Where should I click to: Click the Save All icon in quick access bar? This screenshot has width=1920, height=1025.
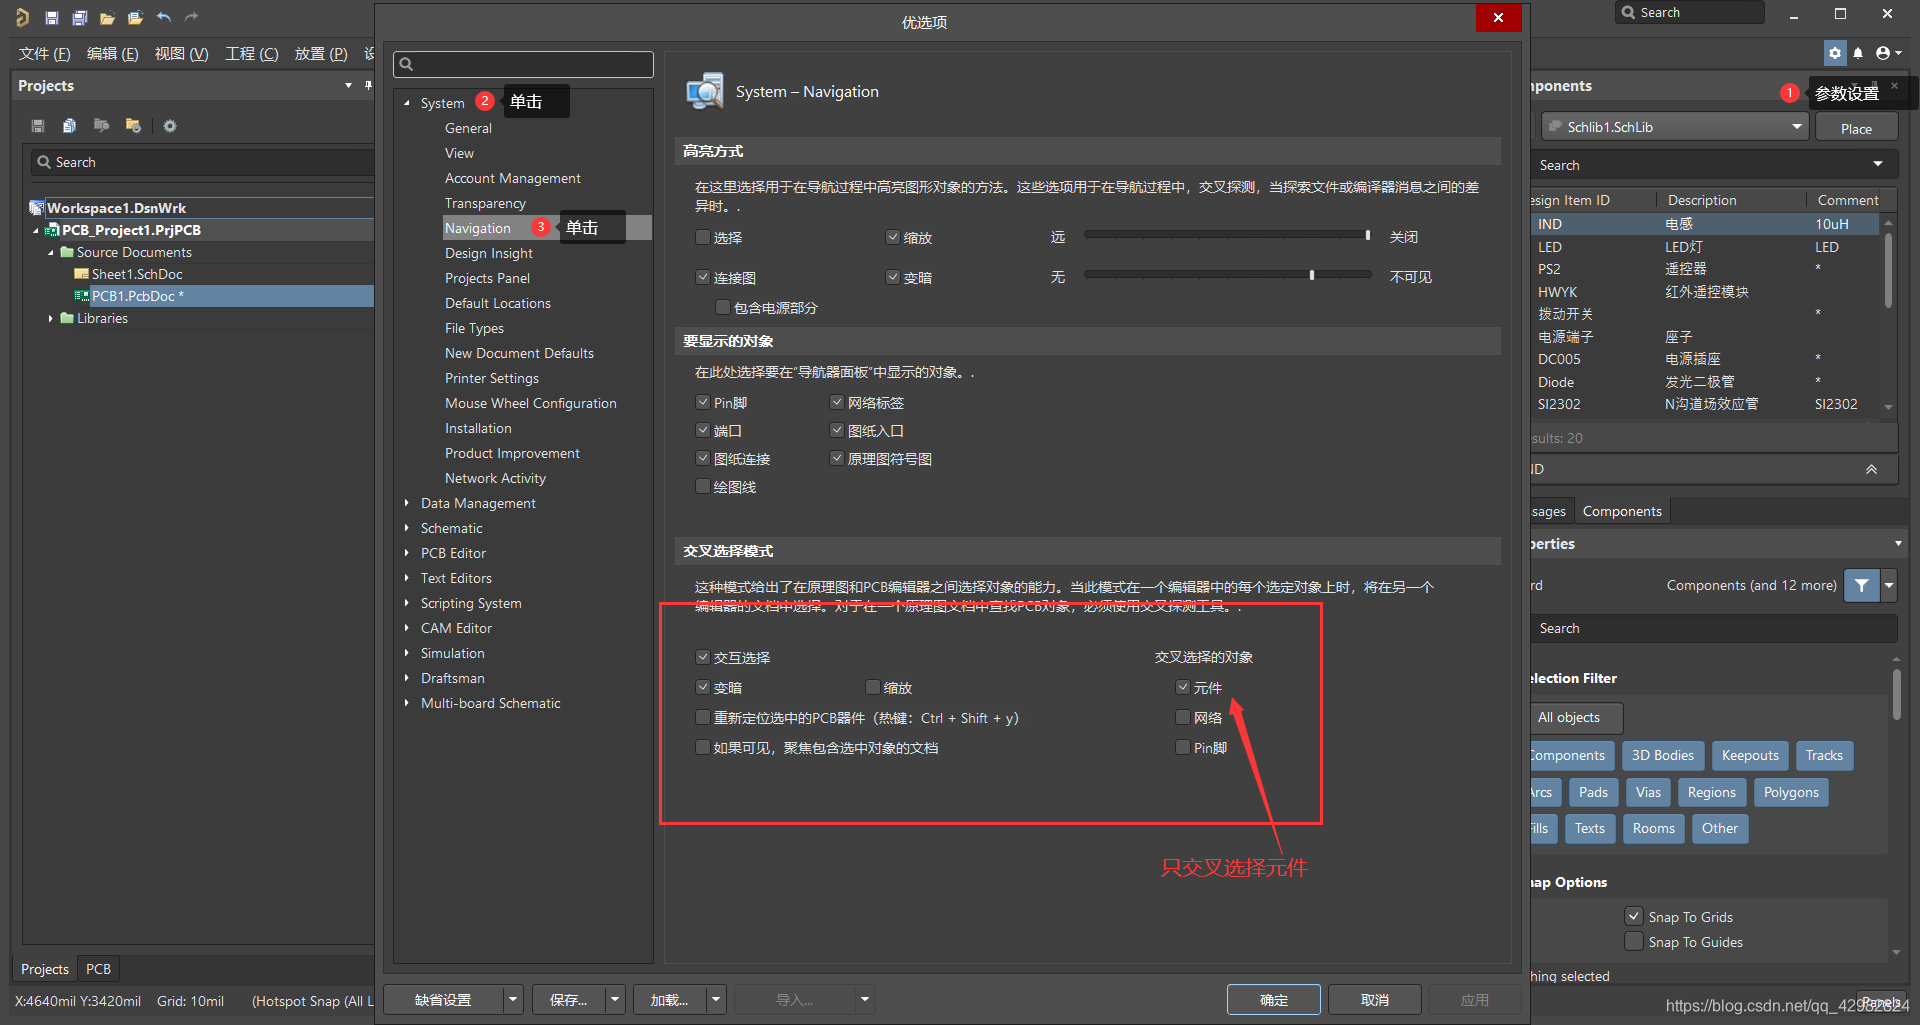[x=80, y=17]
